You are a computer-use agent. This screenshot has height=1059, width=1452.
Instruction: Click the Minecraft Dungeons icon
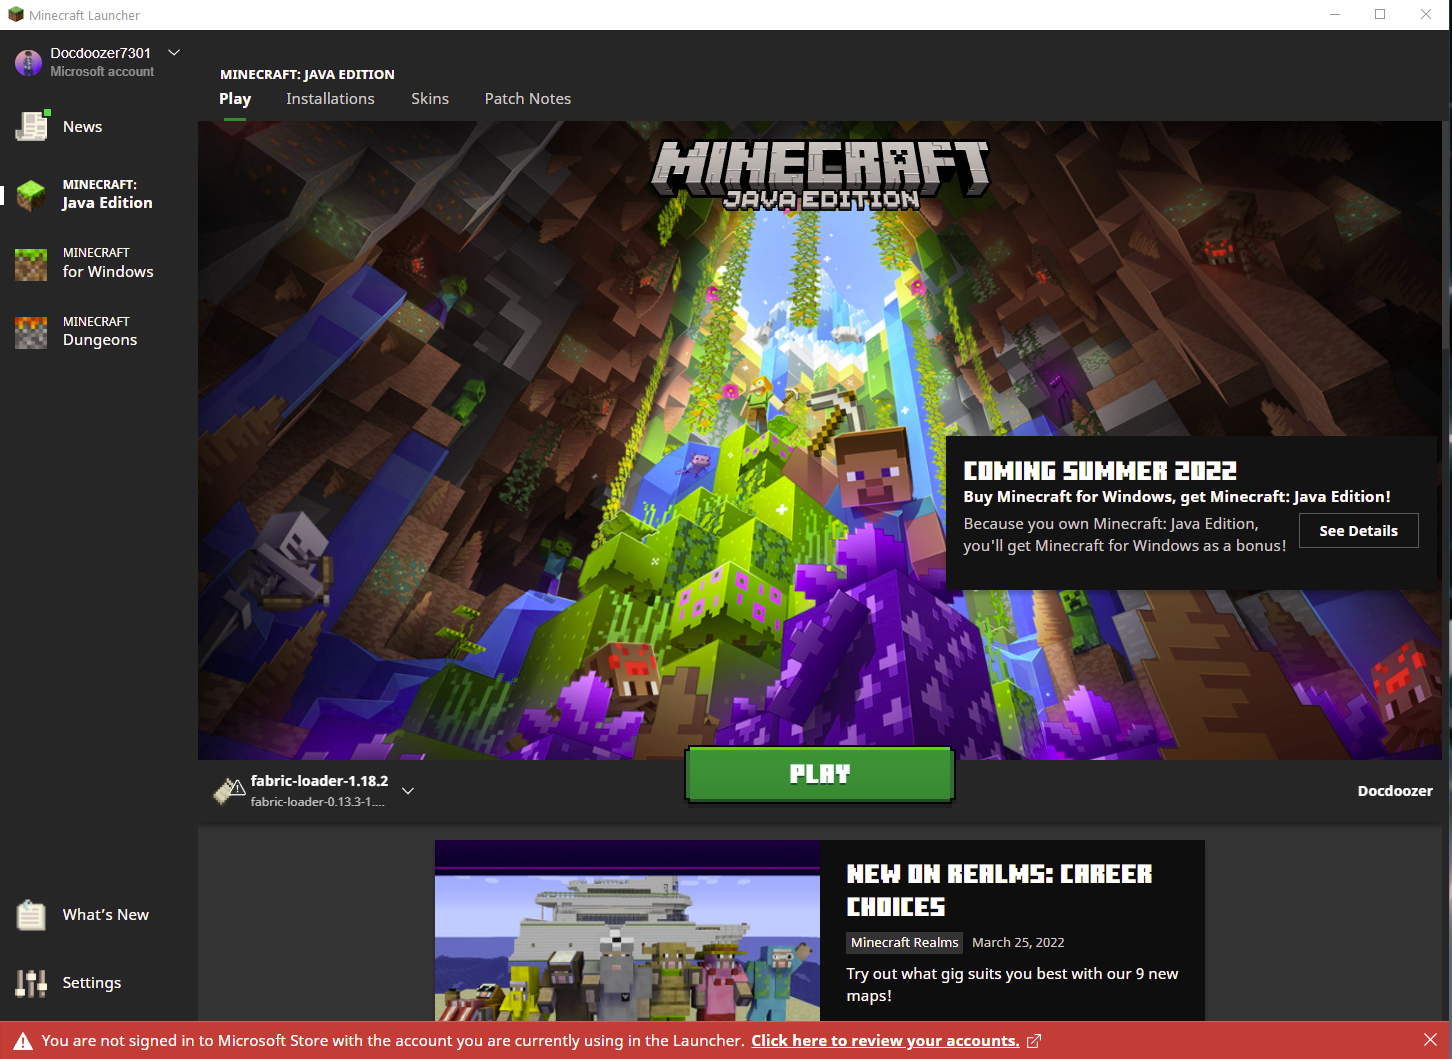[x=31, y=332]
